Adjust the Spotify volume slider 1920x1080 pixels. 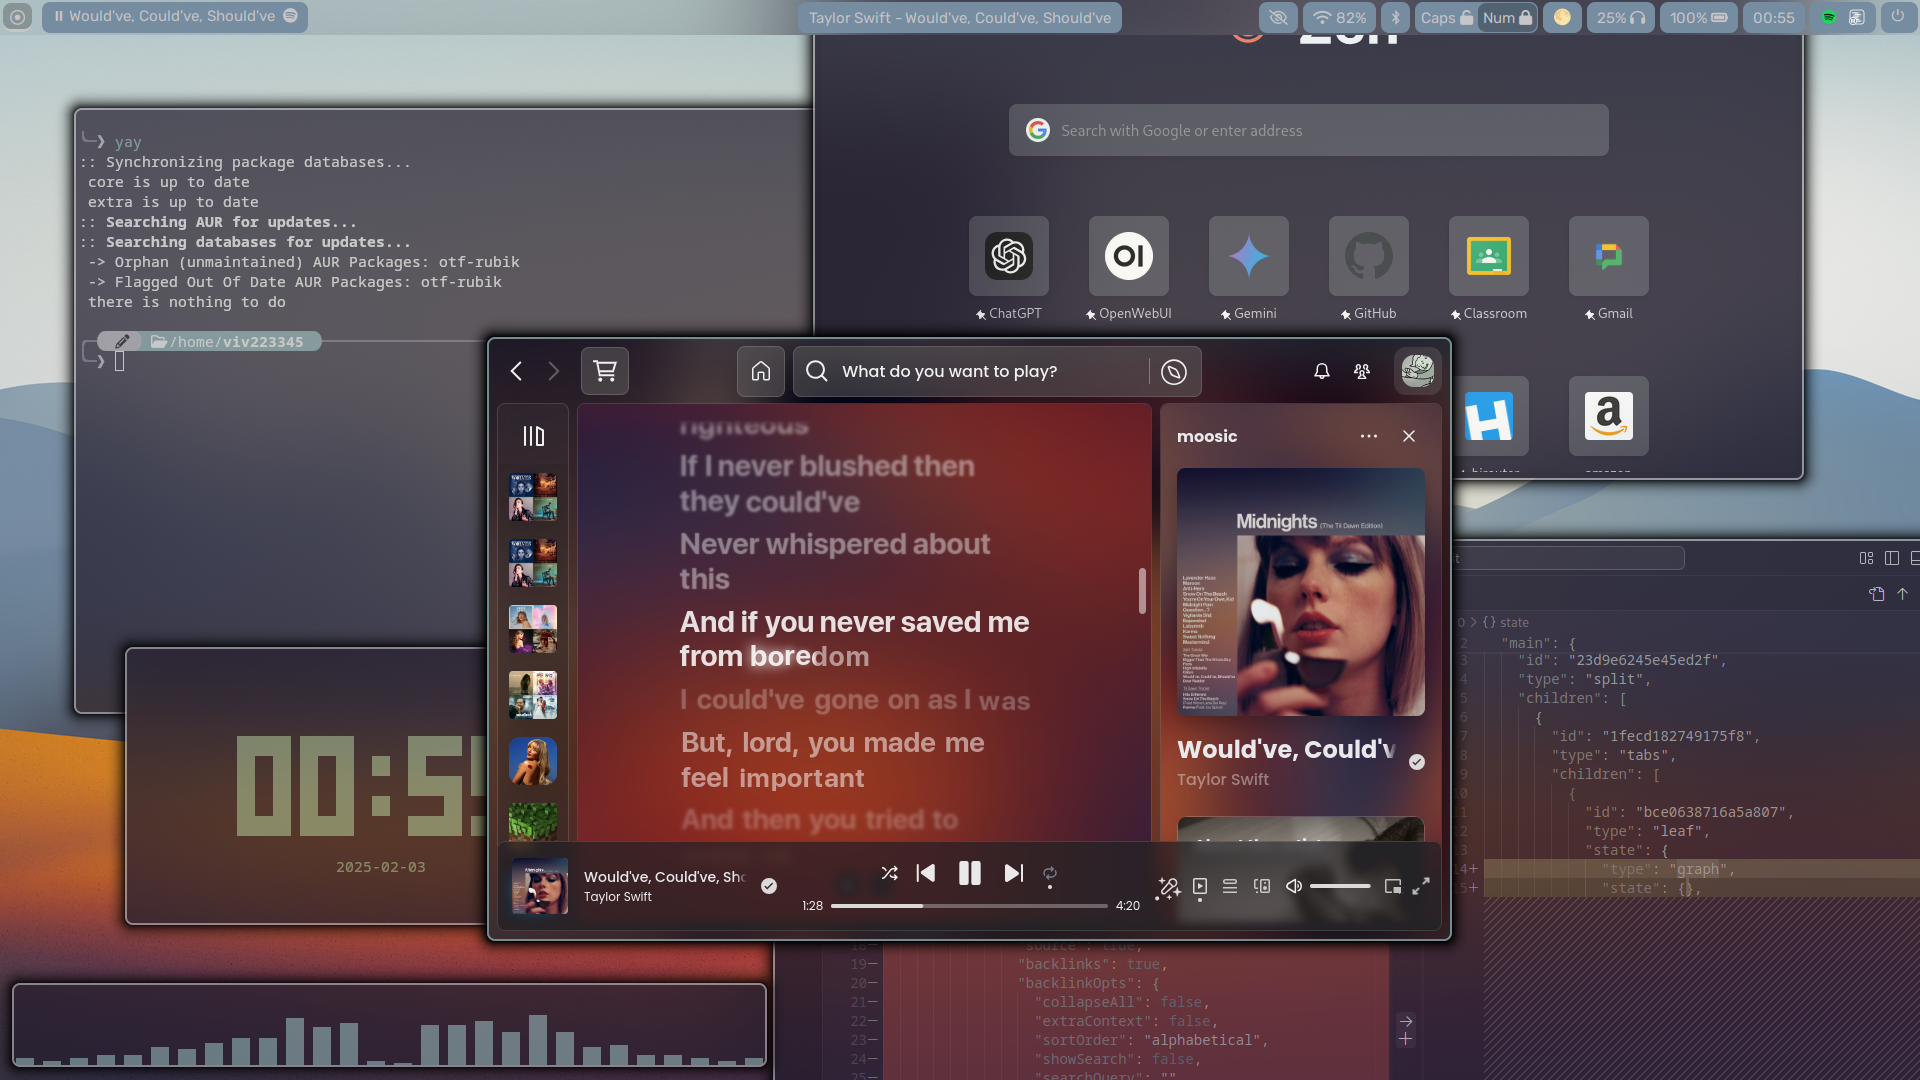[x=1340, y=886]
